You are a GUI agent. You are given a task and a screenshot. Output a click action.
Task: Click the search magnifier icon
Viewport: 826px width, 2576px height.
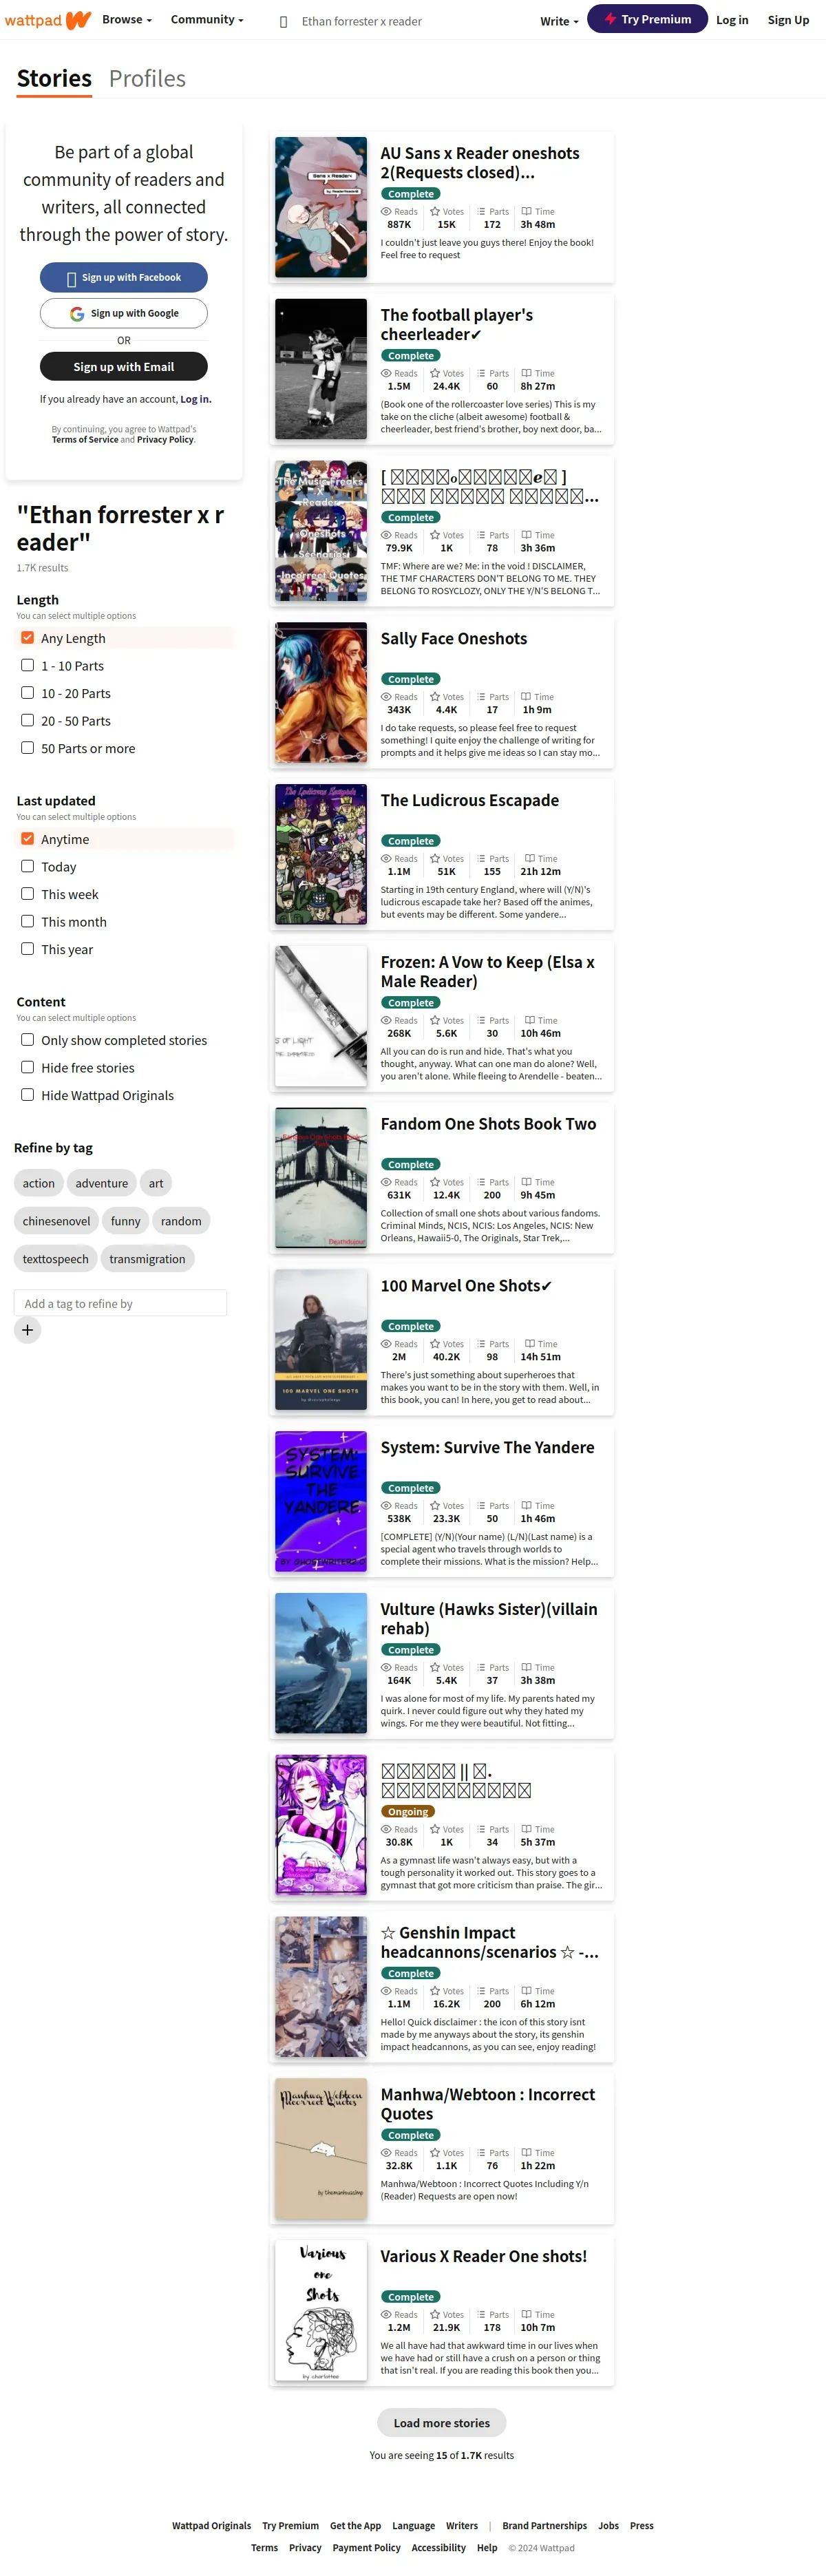[x=283, y=21]
